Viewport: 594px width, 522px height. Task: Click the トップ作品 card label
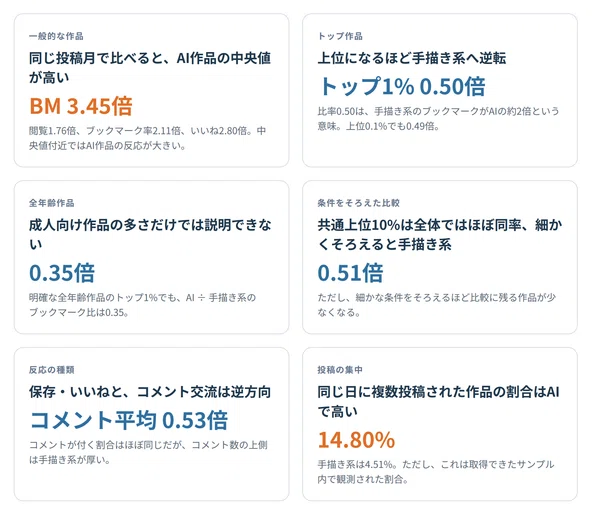coord(340,36)
